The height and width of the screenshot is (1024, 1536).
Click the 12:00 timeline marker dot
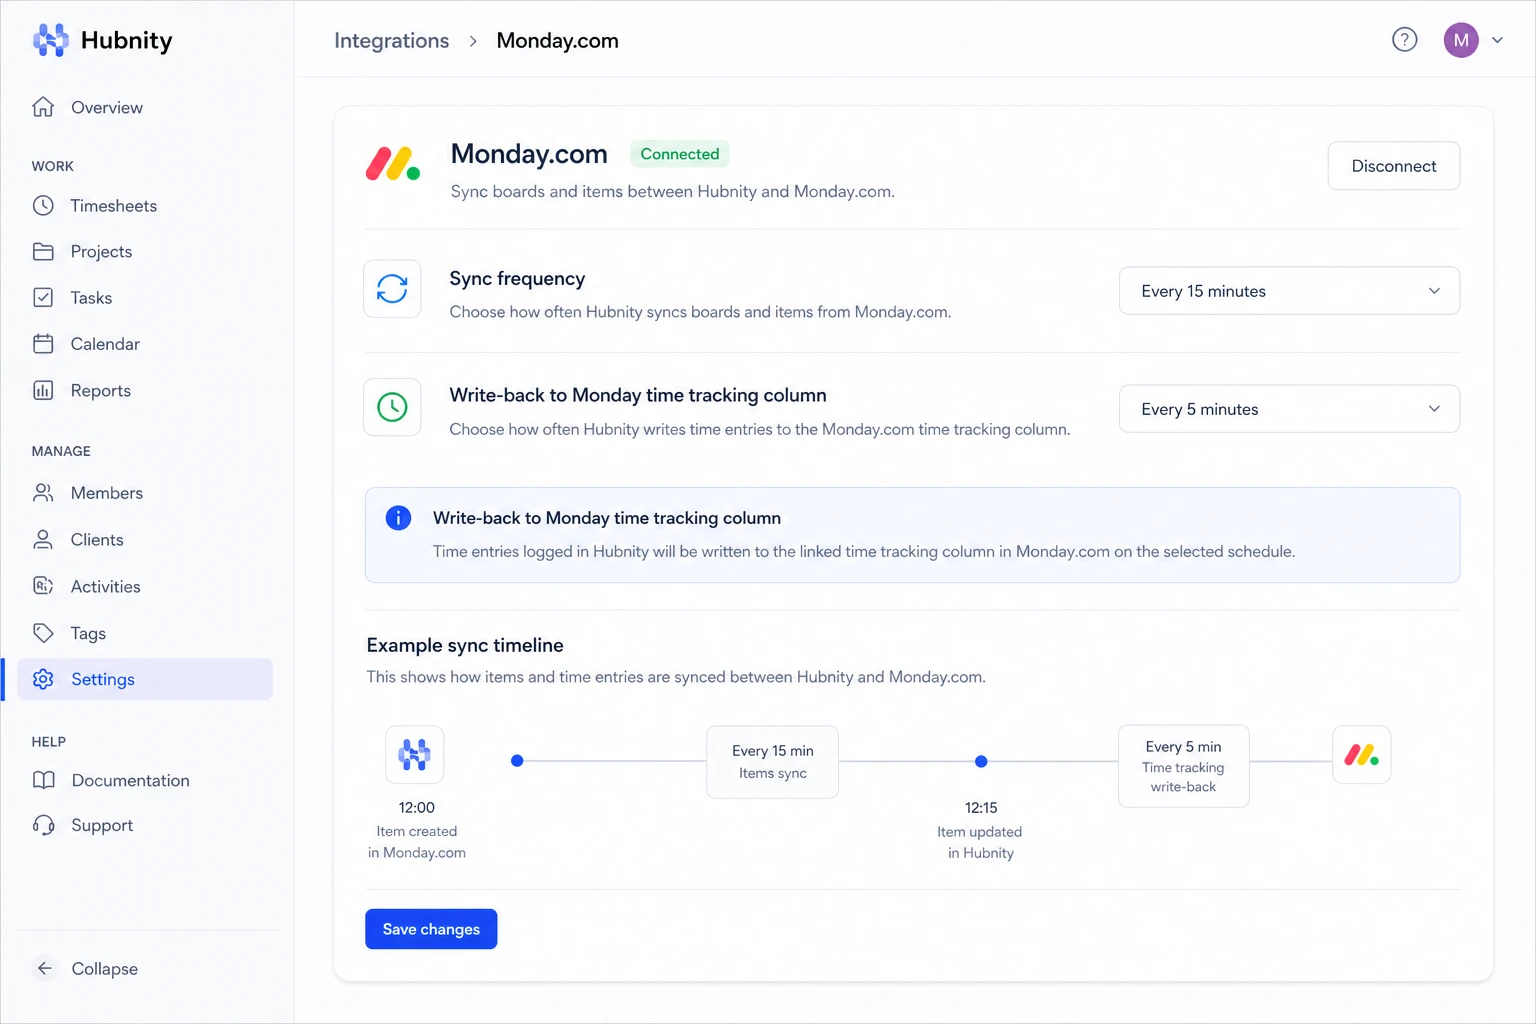(517, 761)
